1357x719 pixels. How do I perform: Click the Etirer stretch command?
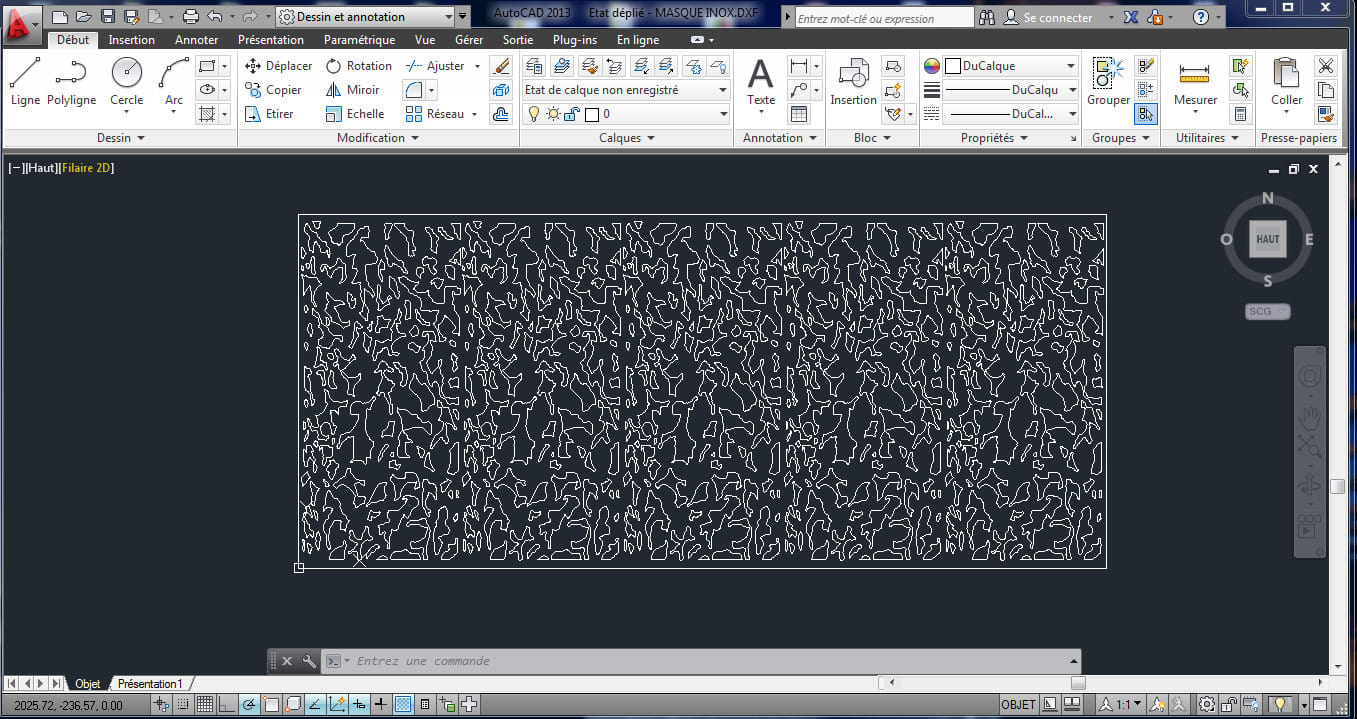pos(269,114)
